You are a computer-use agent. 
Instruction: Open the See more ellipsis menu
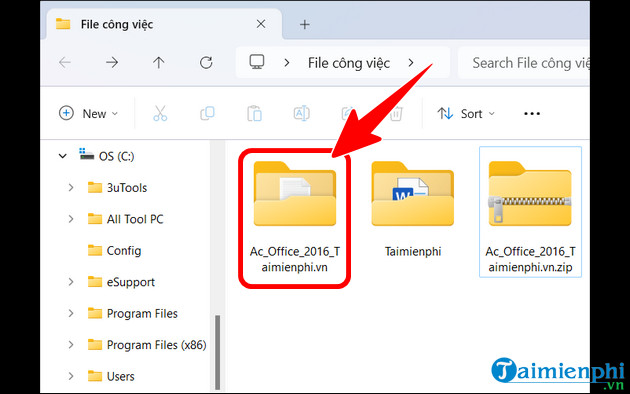(532, 114)
